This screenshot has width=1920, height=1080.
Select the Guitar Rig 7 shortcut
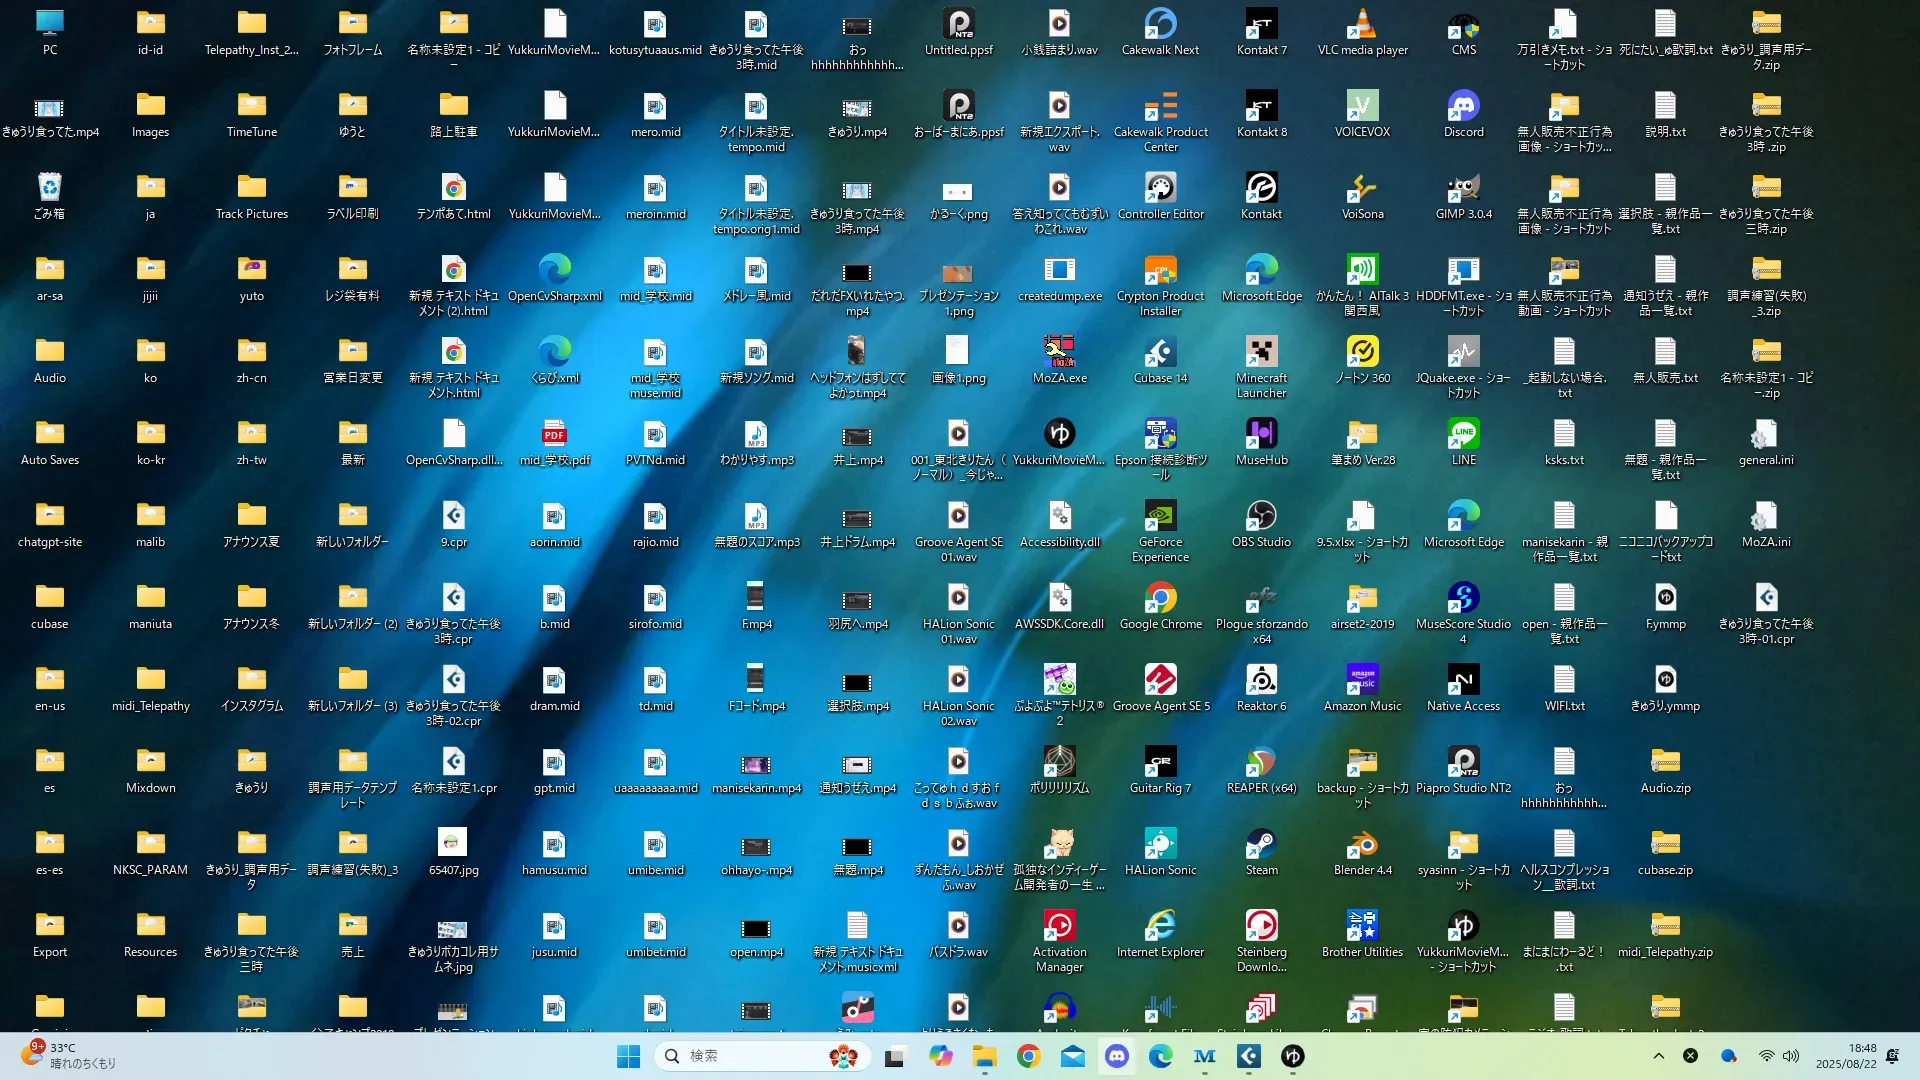tap(1160, 763)
